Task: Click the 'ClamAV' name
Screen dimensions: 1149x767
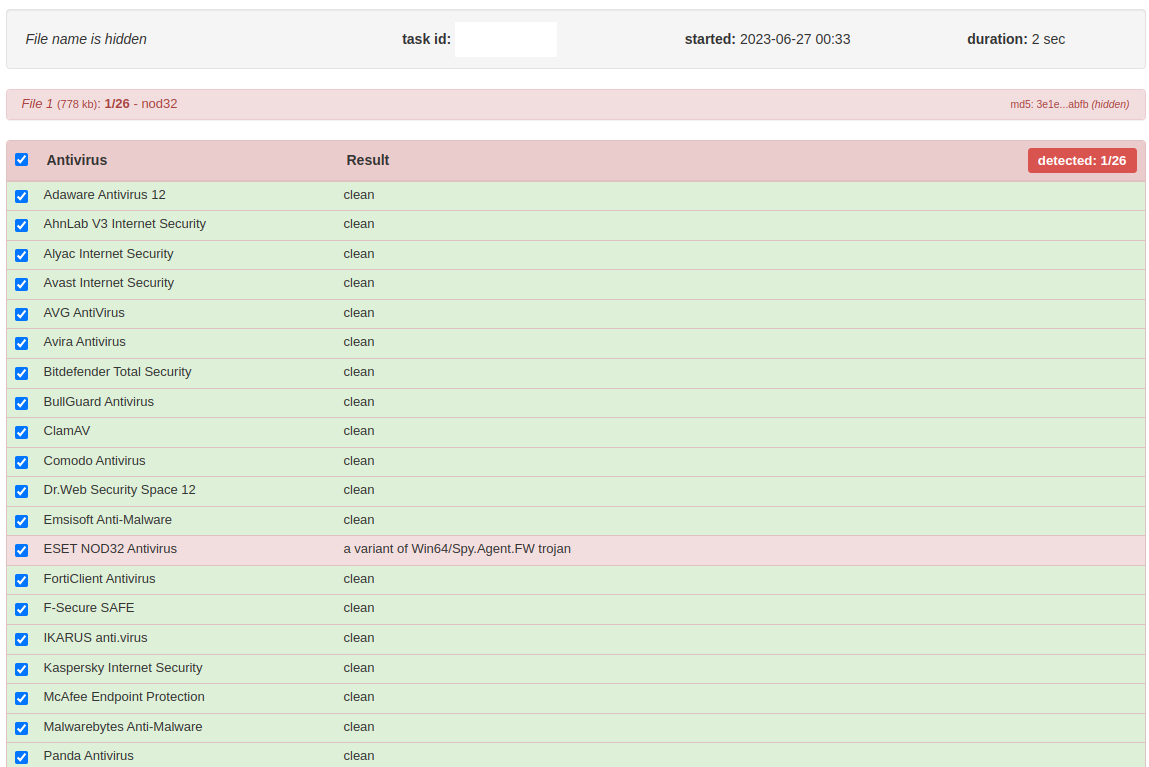Action: 67,431
